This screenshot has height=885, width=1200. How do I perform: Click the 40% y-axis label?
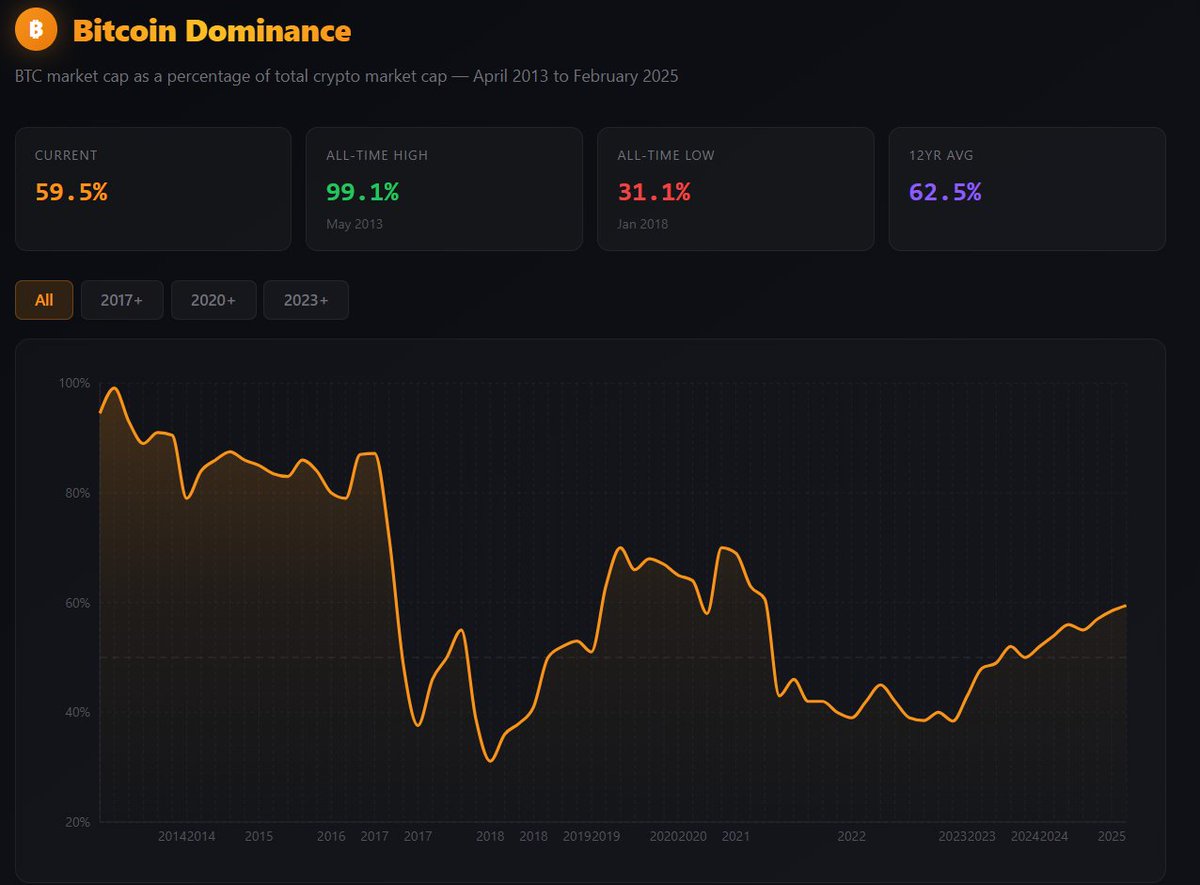click(77, 712)
